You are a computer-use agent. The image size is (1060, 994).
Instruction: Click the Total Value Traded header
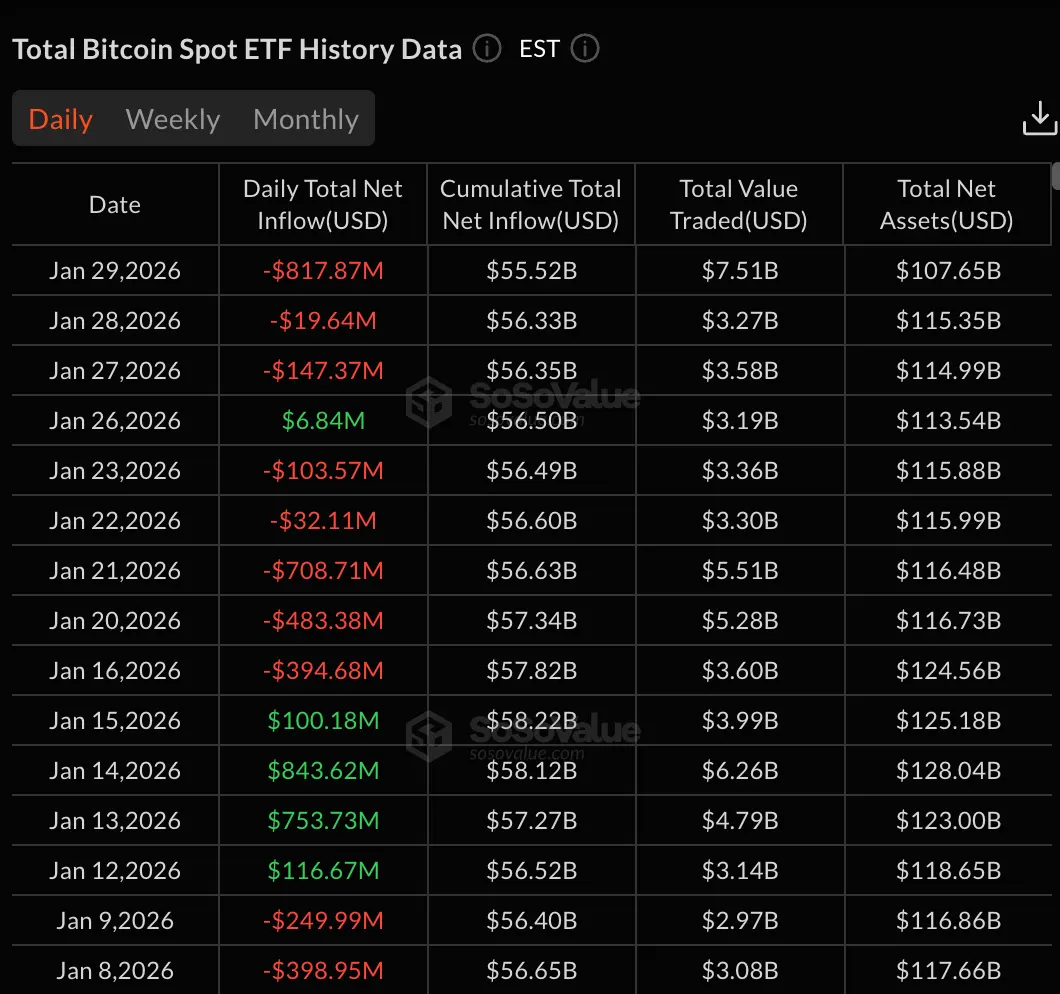coord(739,205)
